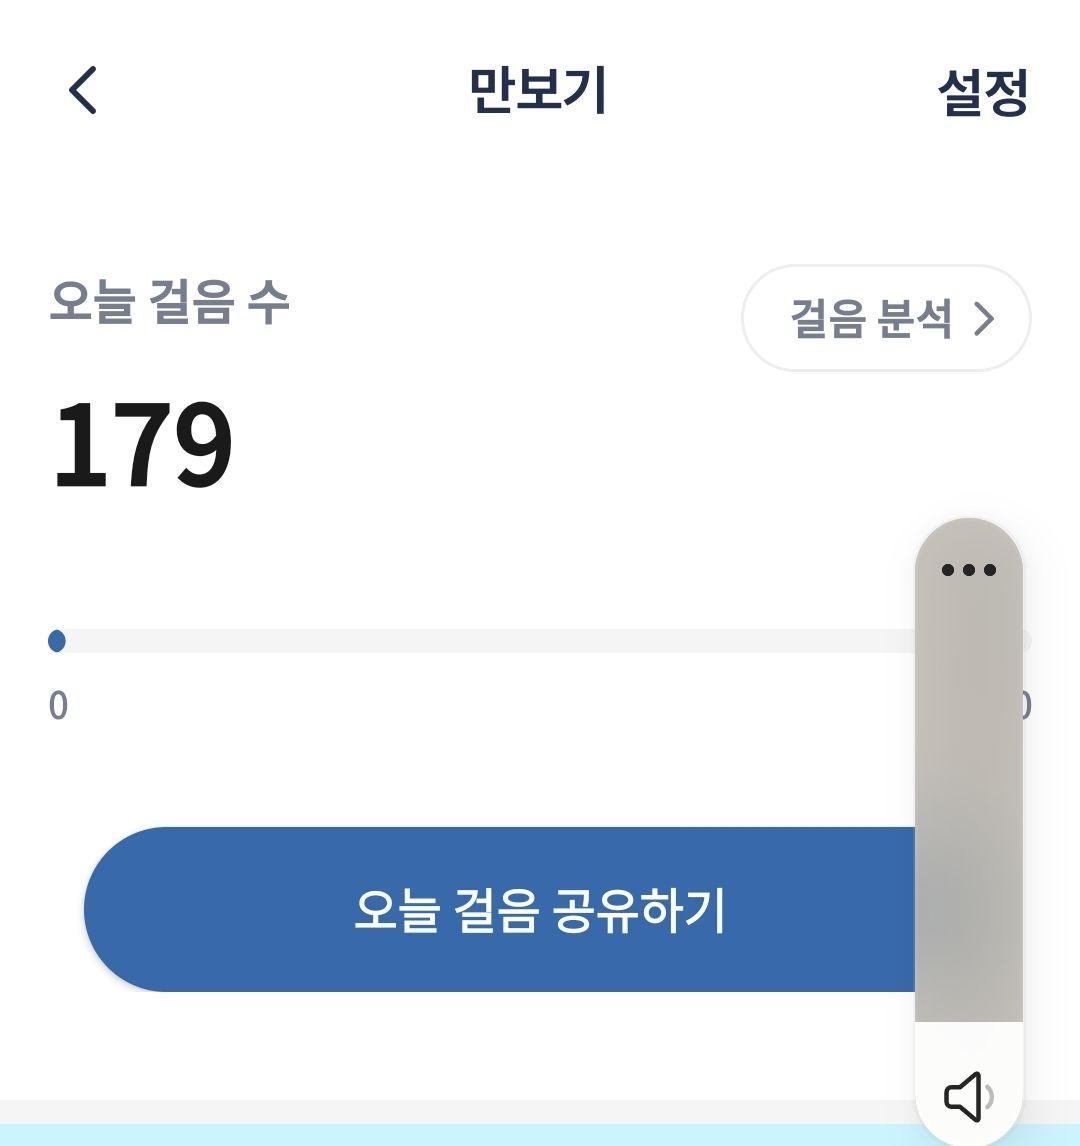Image resolution: width=1080 pixels, height=1146 pixels.
Task: Click the right end of the step progress track
Action: 1027,641
